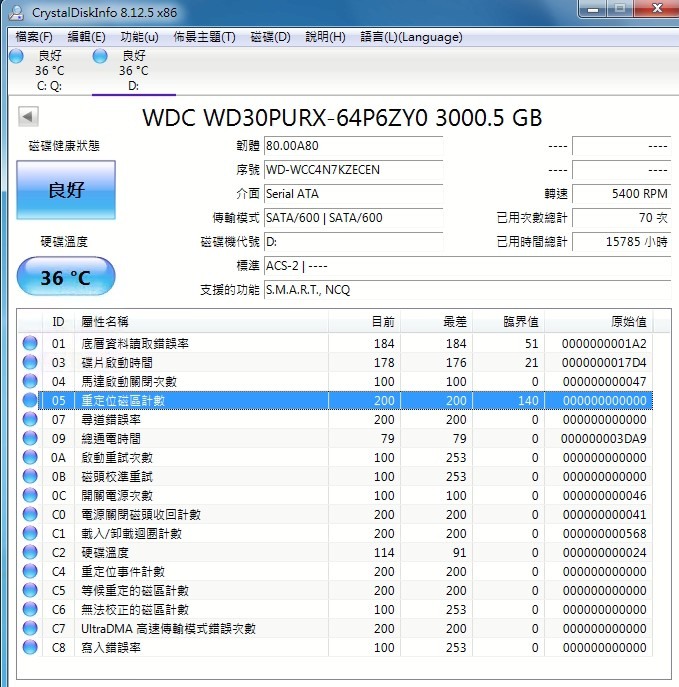The height and width of the screenshot is (687, 679).
Task: Click the firmware field 80.00A80
Action: (x=353, y=146)
